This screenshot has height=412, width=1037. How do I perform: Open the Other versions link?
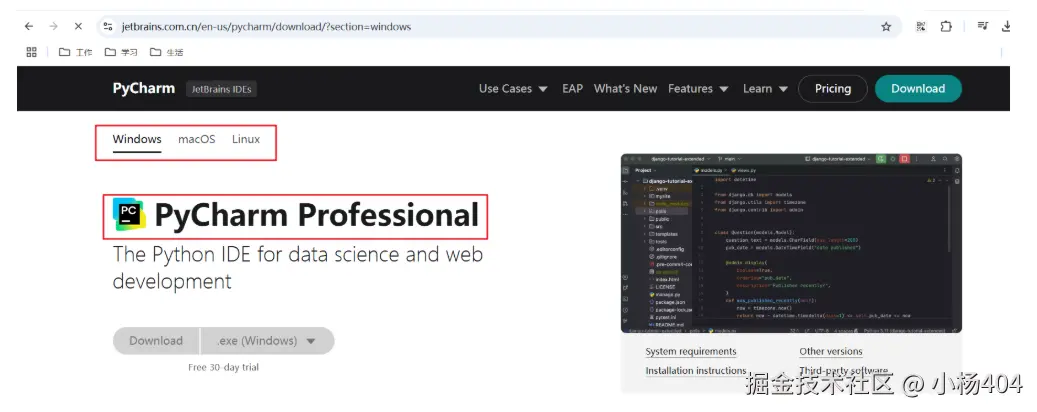[x=831, y=351]
